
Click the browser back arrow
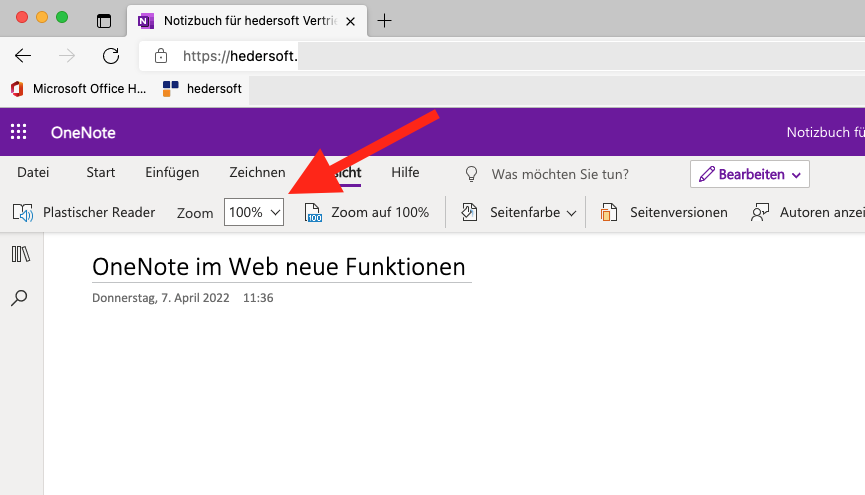(x=23, y=56)
